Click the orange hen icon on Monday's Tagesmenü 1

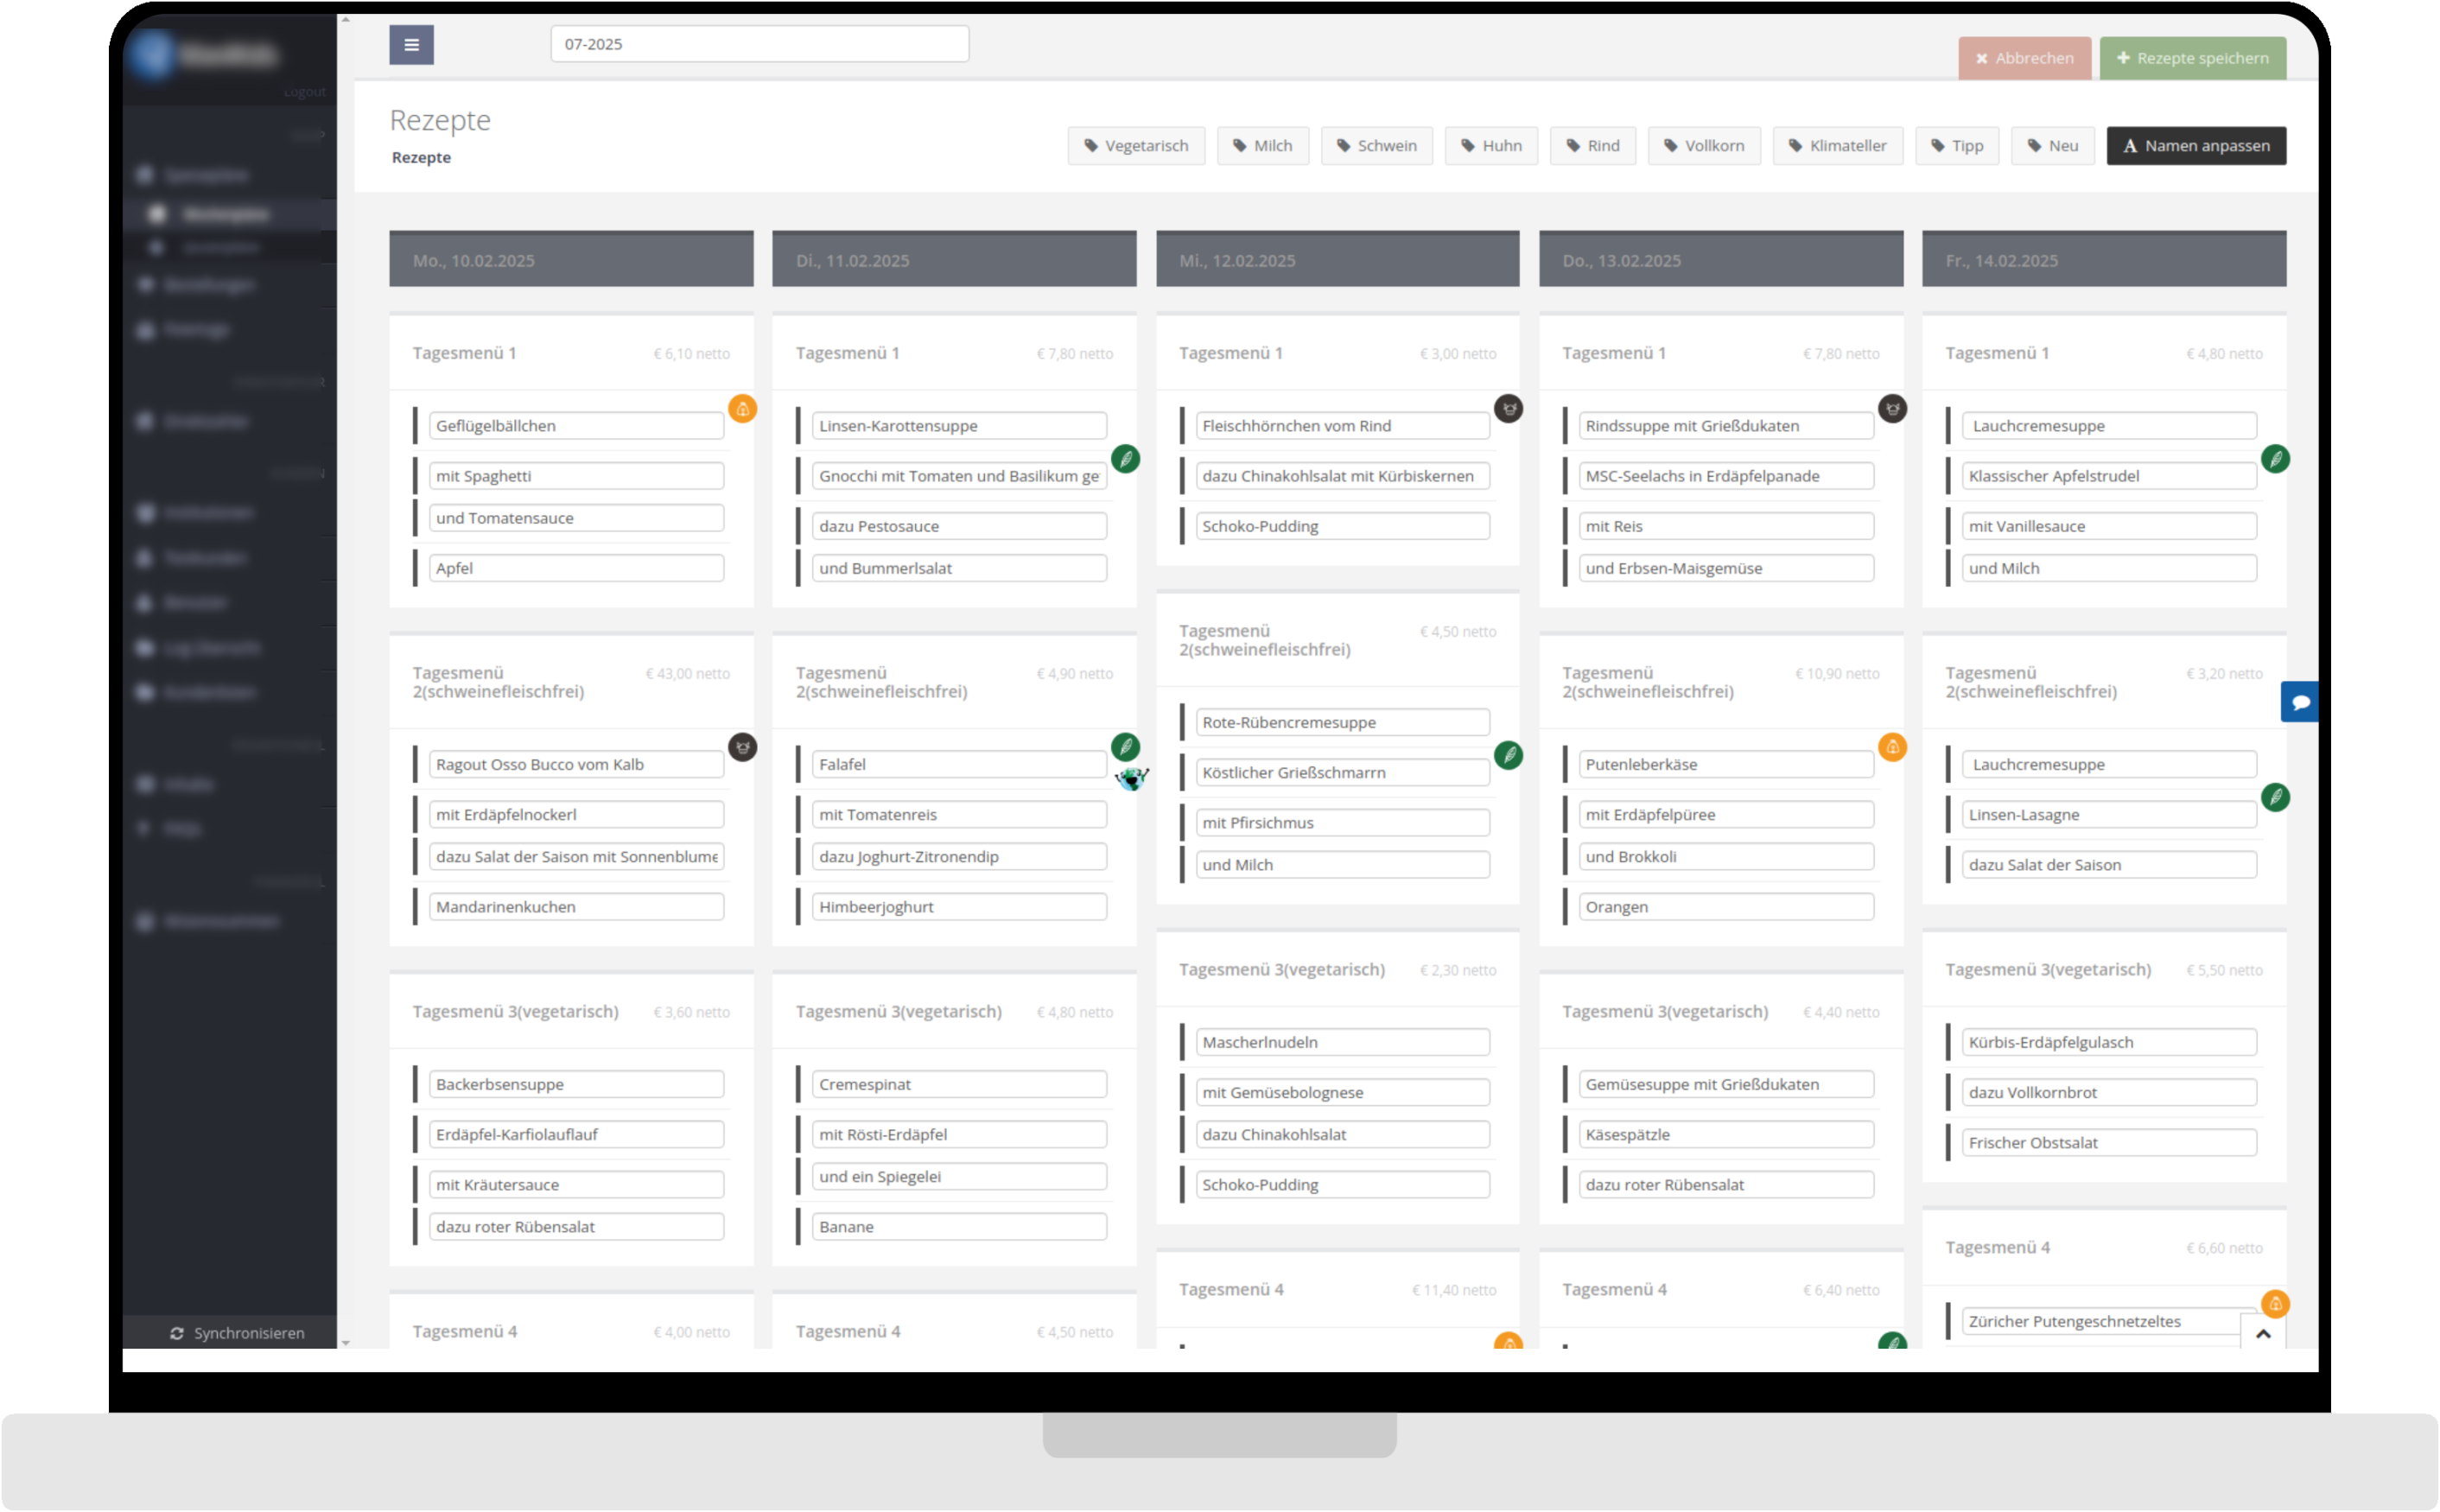pyautogui.click(x=742, y=409)
